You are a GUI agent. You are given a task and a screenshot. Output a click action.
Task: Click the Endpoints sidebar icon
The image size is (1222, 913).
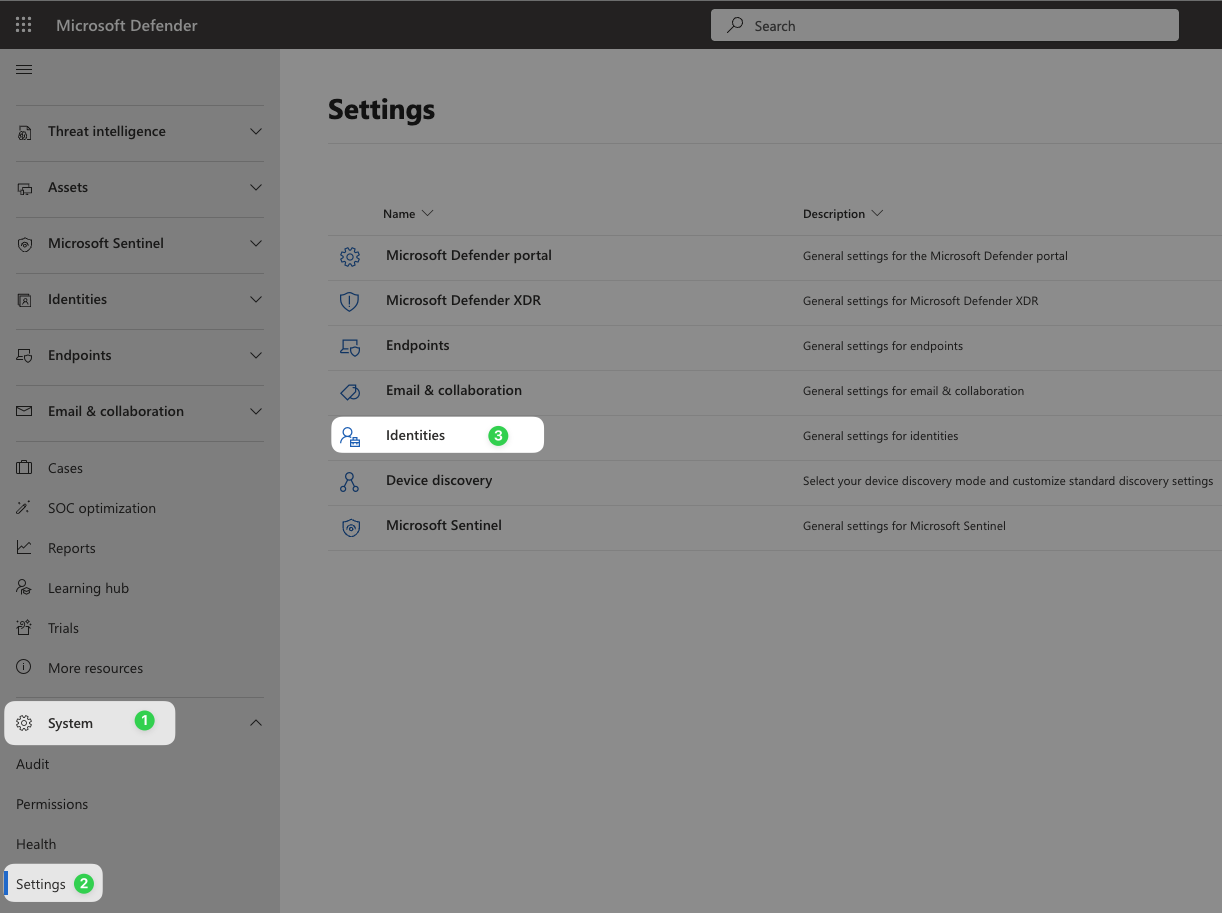pyautogui.click(x=25, y=356)
